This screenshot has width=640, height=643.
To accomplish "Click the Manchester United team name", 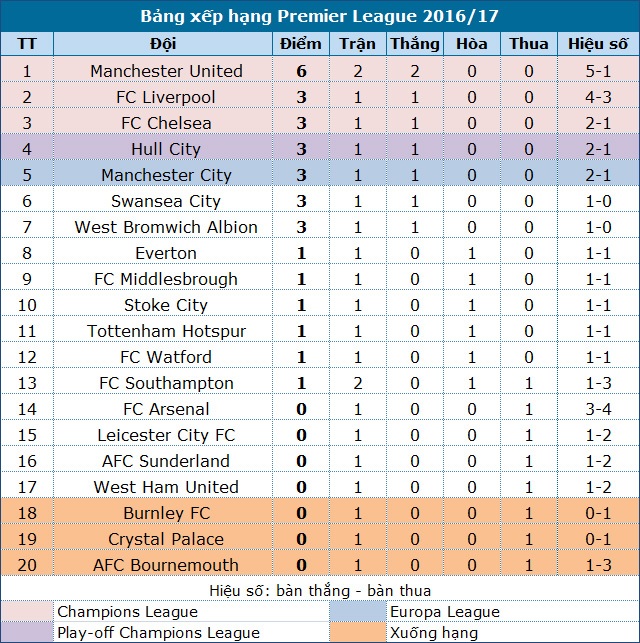I will click(x=166, y=71).
